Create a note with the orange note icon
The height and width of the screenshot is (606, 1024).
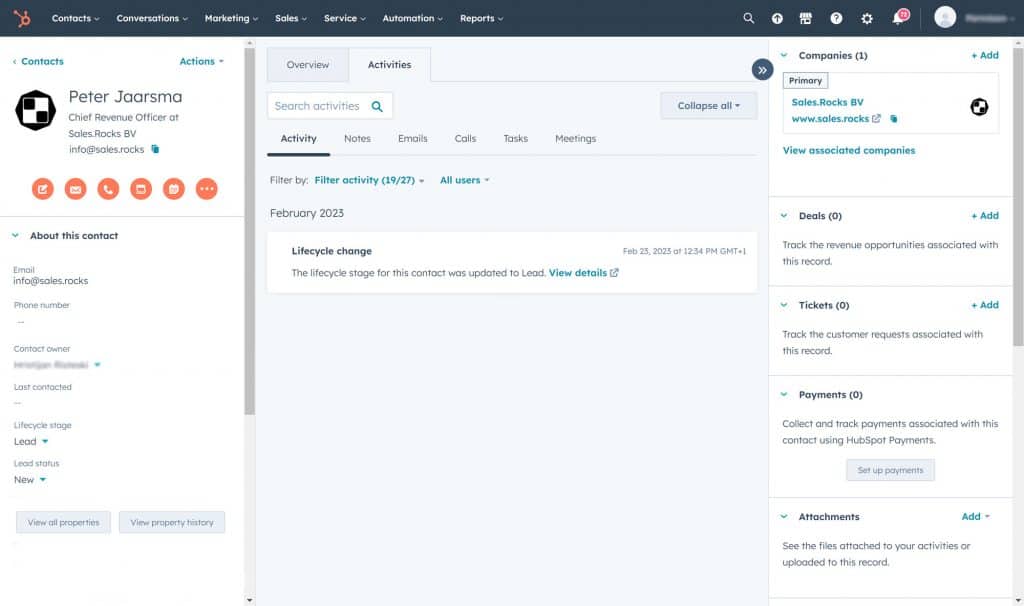tap(42, 188)
